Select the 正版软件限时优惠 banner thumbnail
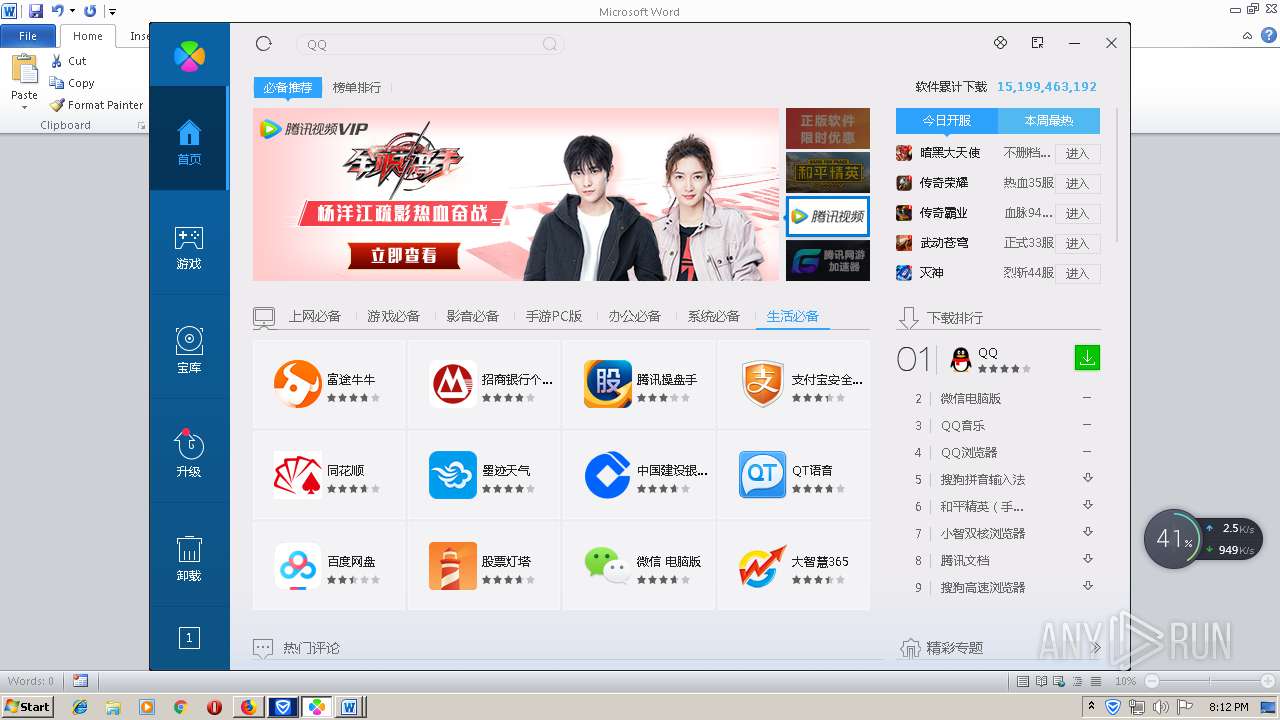 pyautogui.click(x=828, y=129)
